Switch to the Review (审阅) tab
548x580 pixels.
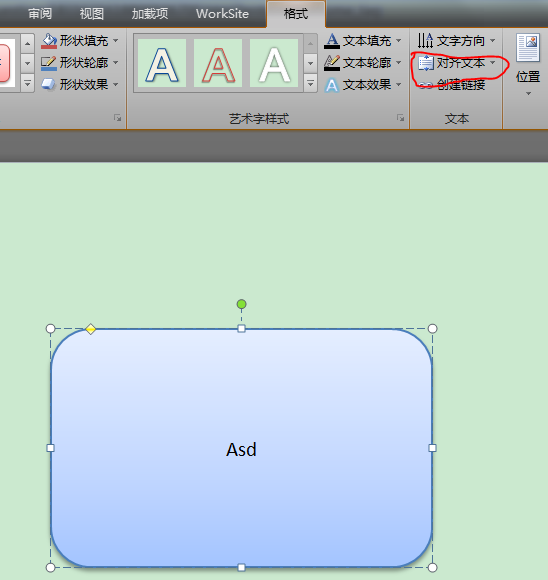point(40,14)
